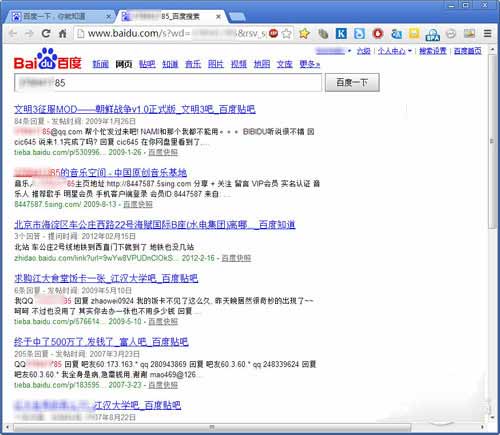The height and width of the screenshot is (435, 500).
Task: Open the 文库 category link
Action: tap(284, 64)
